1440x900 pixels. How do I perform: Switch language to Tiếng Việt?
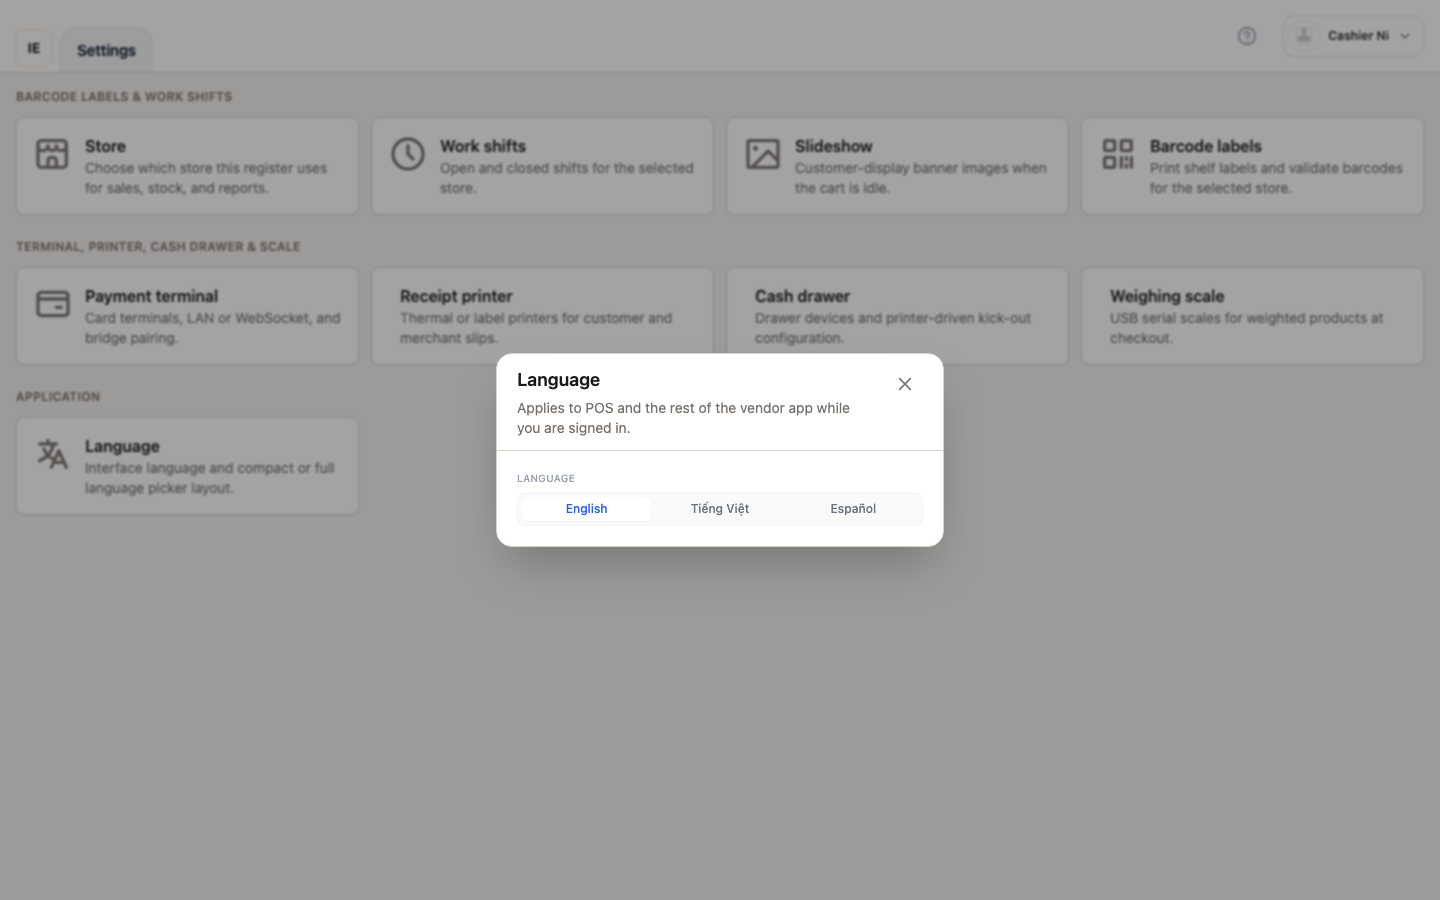(720, 509)
